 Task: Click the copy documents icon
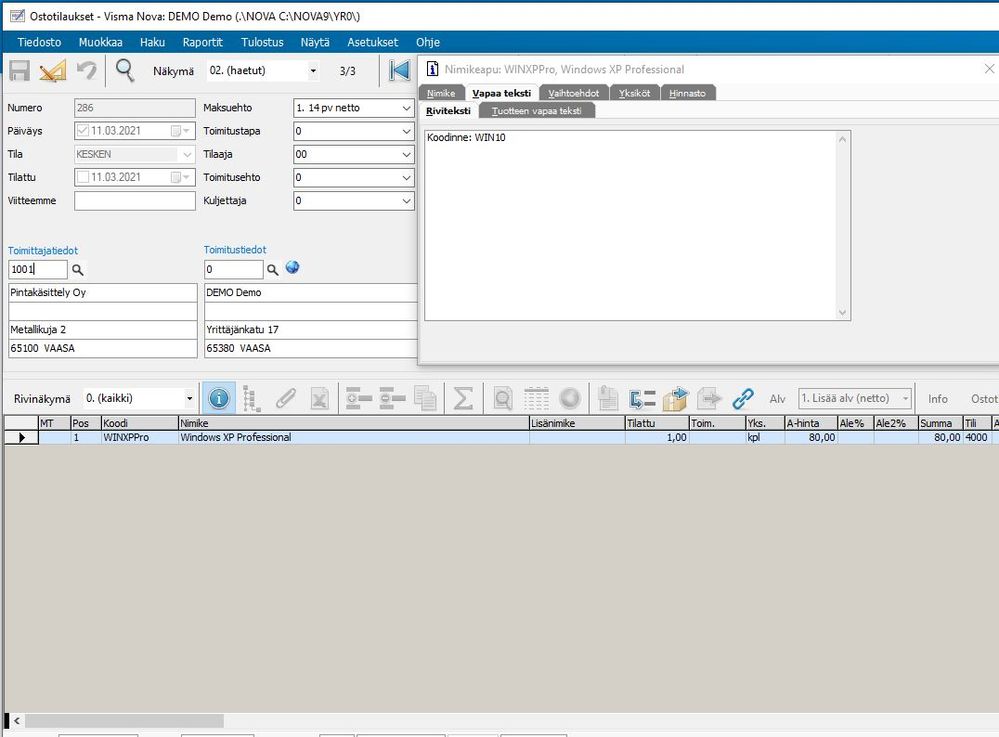[426, 399]
